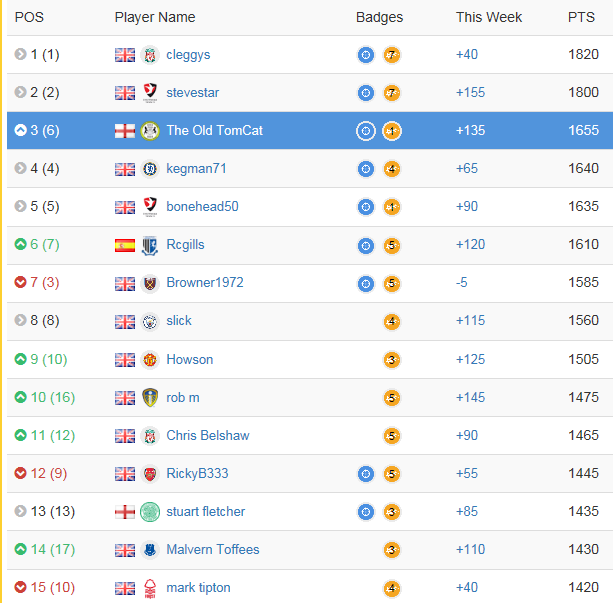Click the orange 4 badge for mark tipton
Viewport: 613px width, 603px height.
pos(391,588)
